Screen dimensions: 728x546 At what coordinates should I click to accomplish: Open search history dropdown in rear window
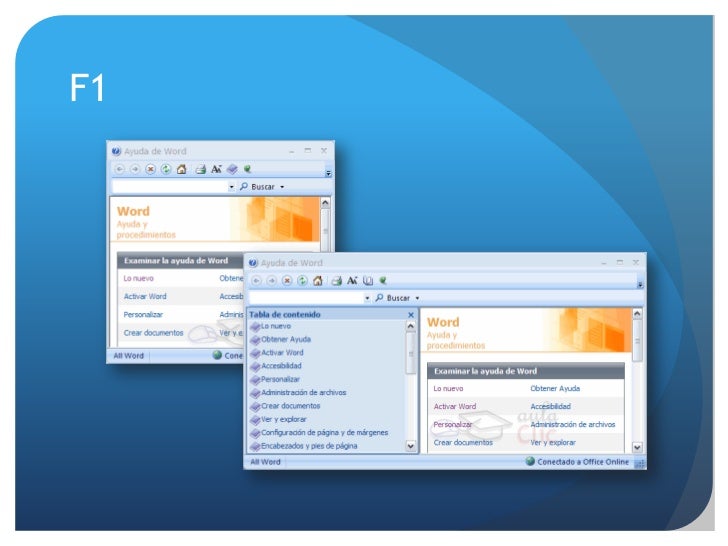(x=231, y=187)
